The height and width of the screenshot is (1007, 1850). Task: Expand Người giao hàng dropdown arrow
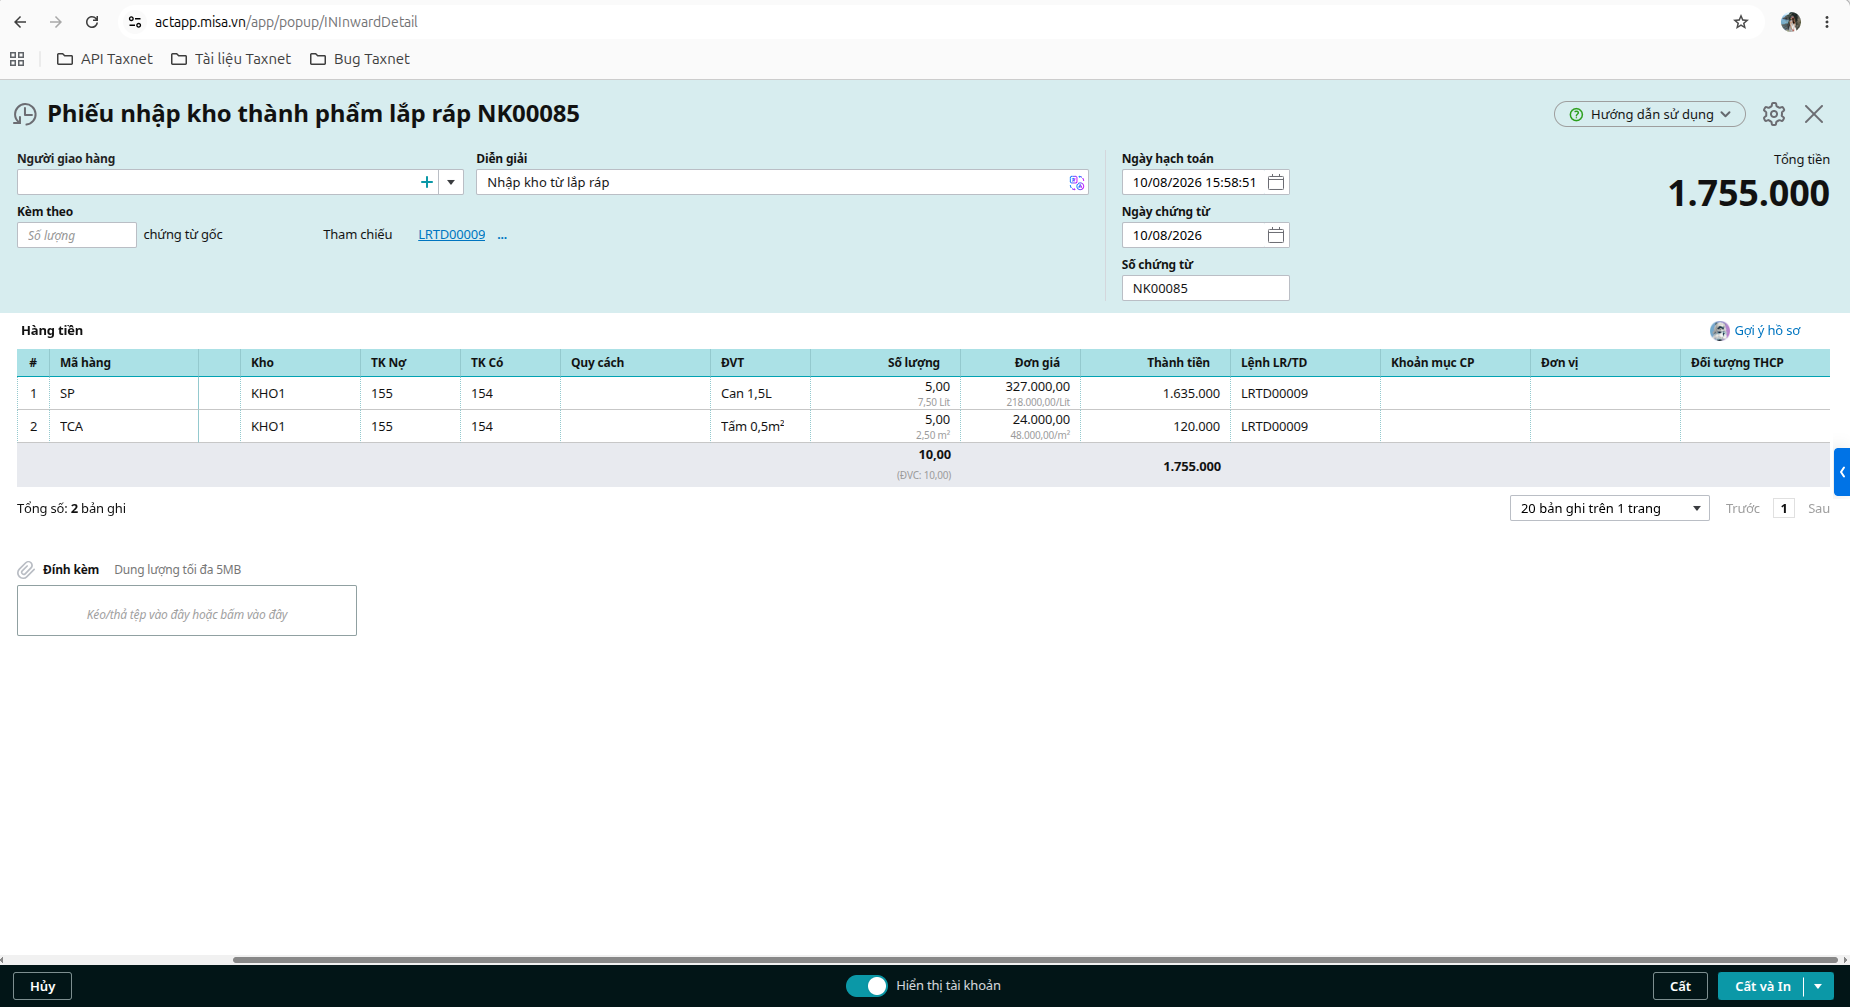click(x=451, y=182)
